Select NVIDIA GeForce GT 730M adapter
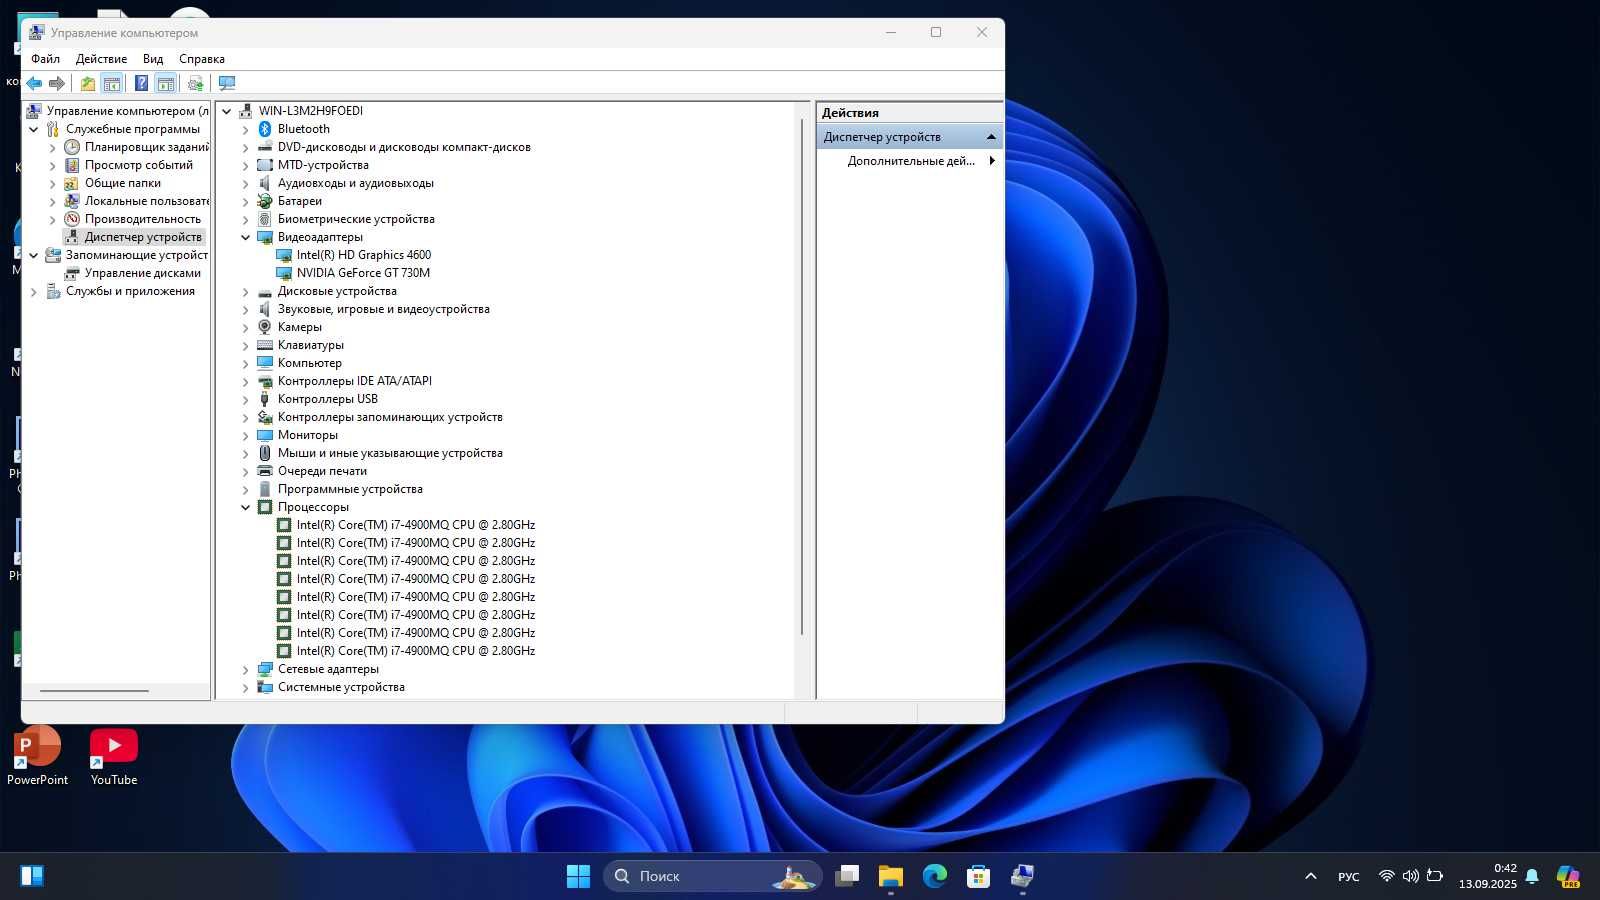 pyautogui.click(x=363, y=273)
